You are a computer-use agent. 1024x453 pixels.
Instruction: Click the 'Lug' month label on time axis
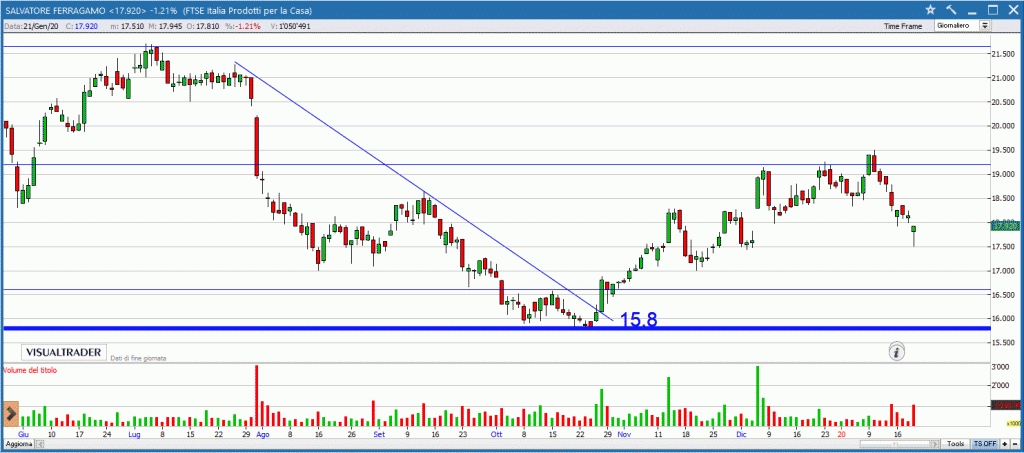(x=135, y=434)
